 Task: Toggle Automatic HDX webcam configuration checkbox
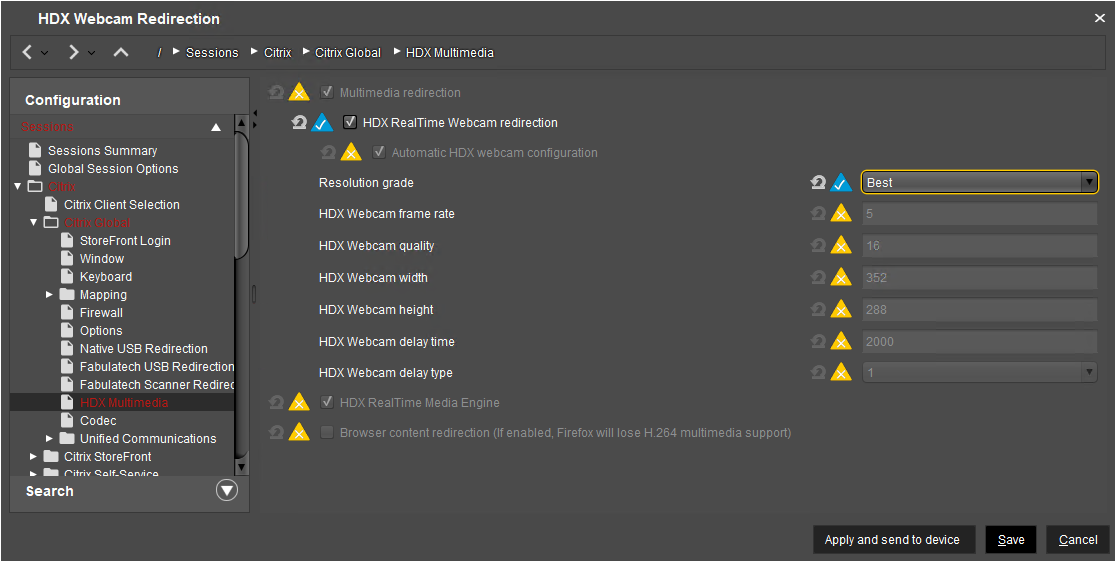[379, 152]
